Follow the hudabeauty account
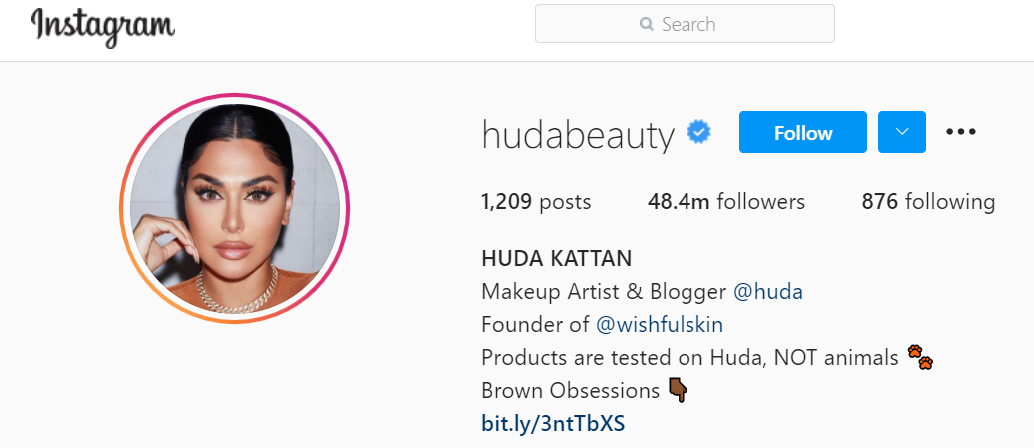This screenshot has width=1034, height=448. click(x=803, y=132)
